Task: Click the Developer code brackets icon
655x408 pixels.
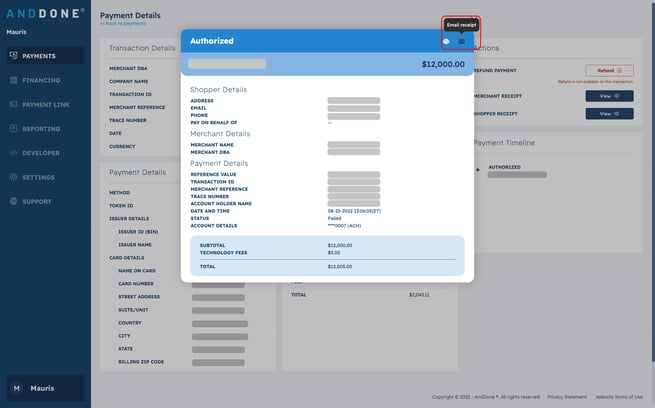Action: pyautogui.click(x=13, y=153)
